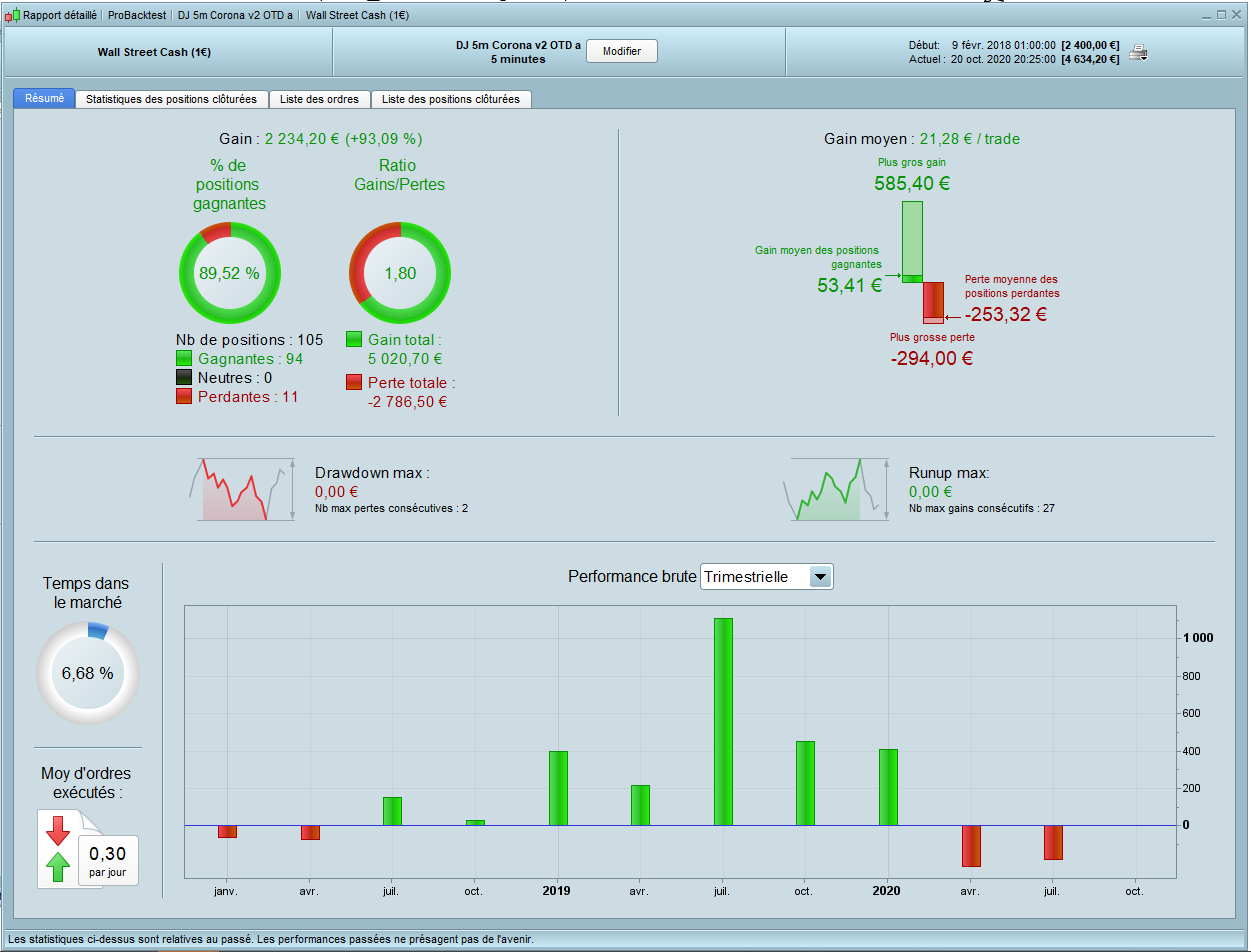Switch to Liste des ordres tab

(x=320, y=99)
